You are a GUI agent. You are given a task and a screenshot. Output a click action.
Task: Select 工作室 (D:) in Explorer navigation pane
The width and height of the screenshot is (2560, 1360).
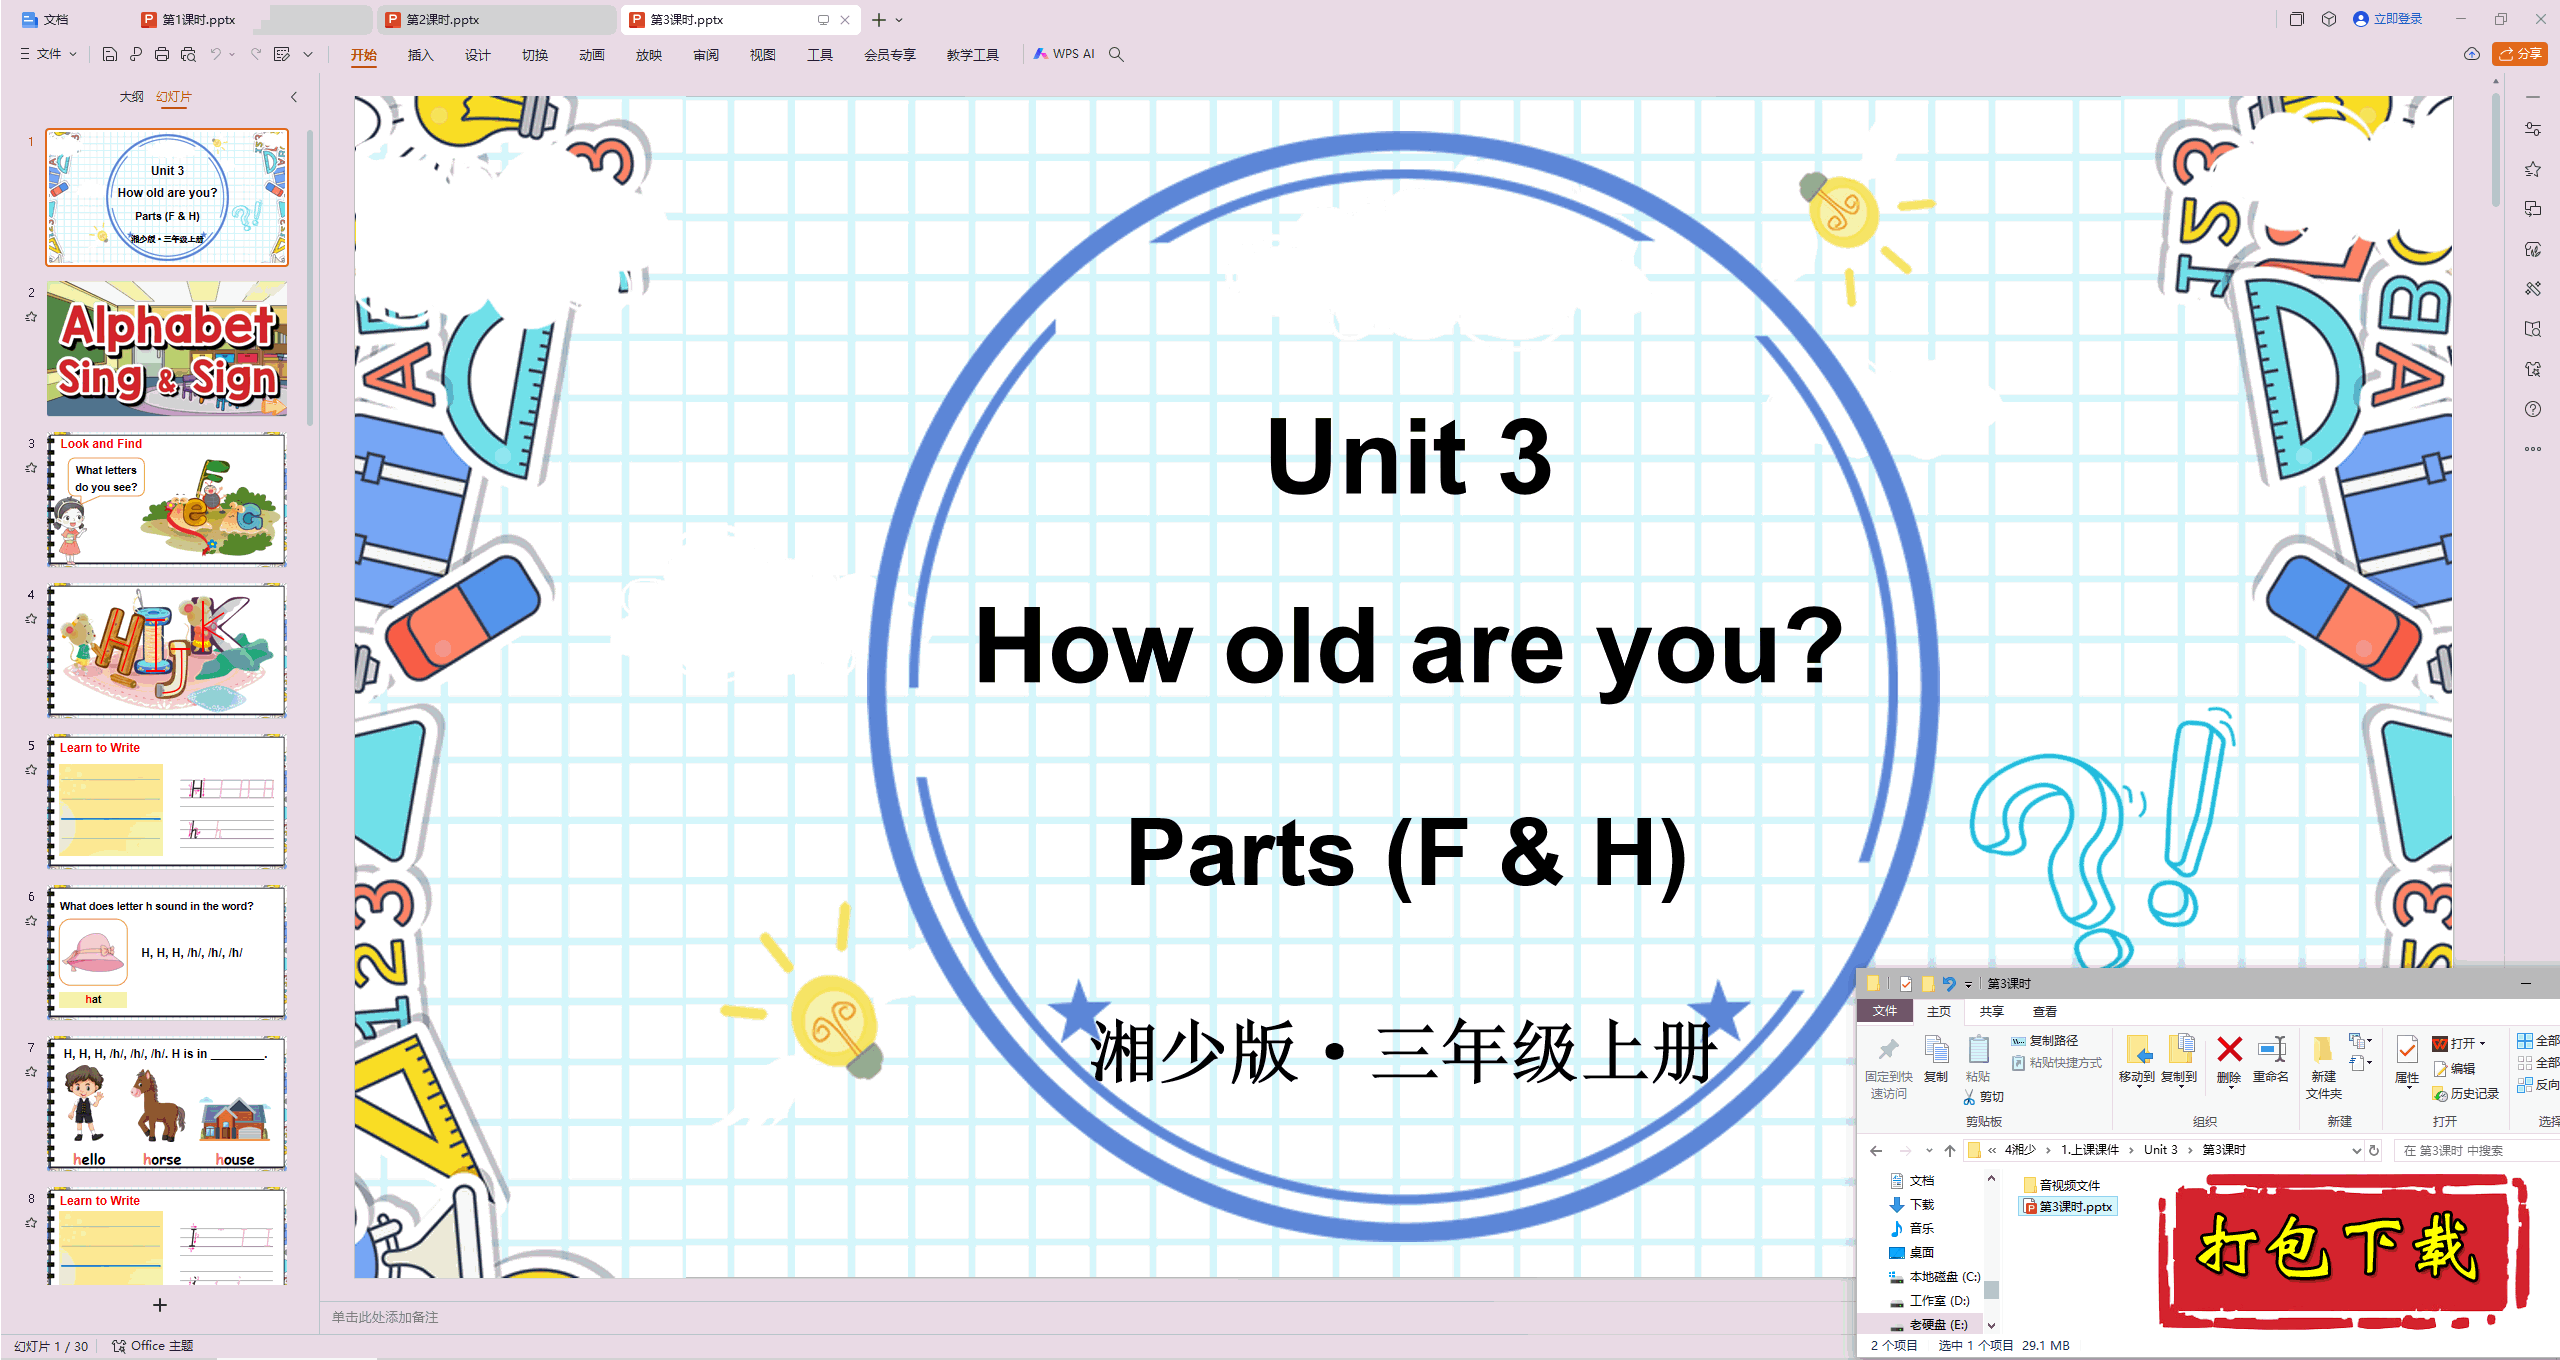click(x=1930, y=1301)
